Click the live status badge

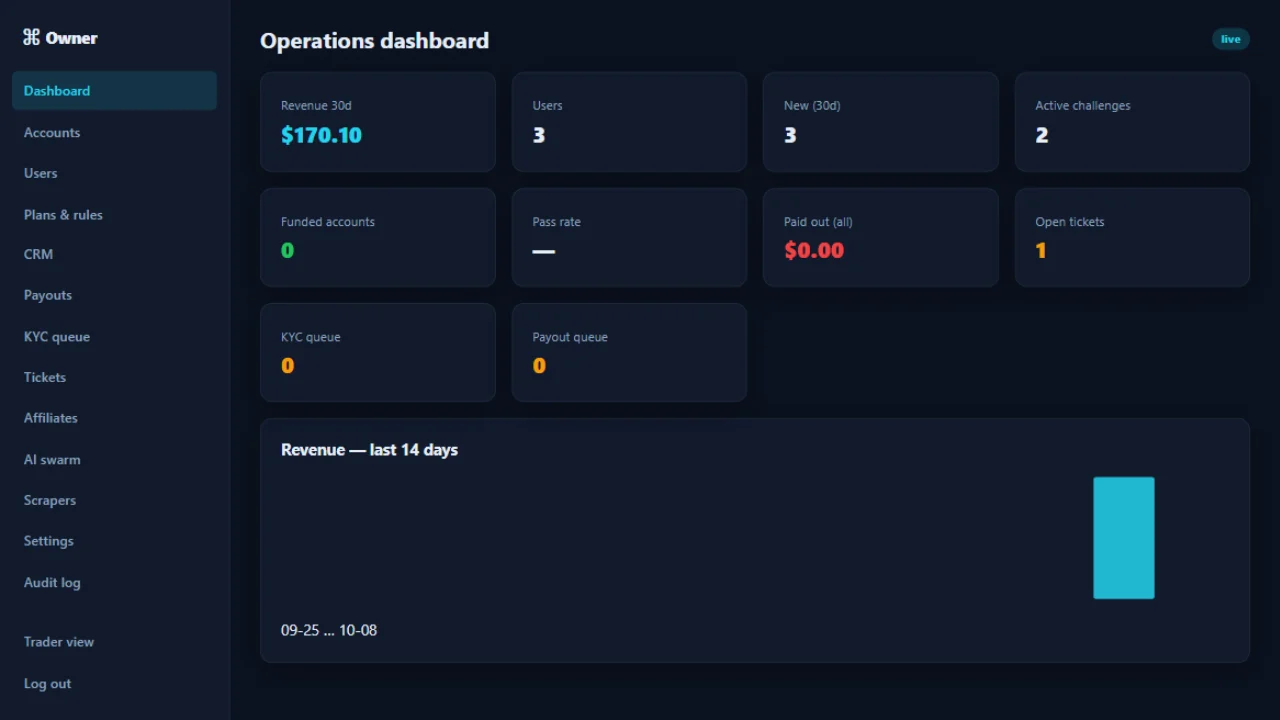tap(1230, 39)
